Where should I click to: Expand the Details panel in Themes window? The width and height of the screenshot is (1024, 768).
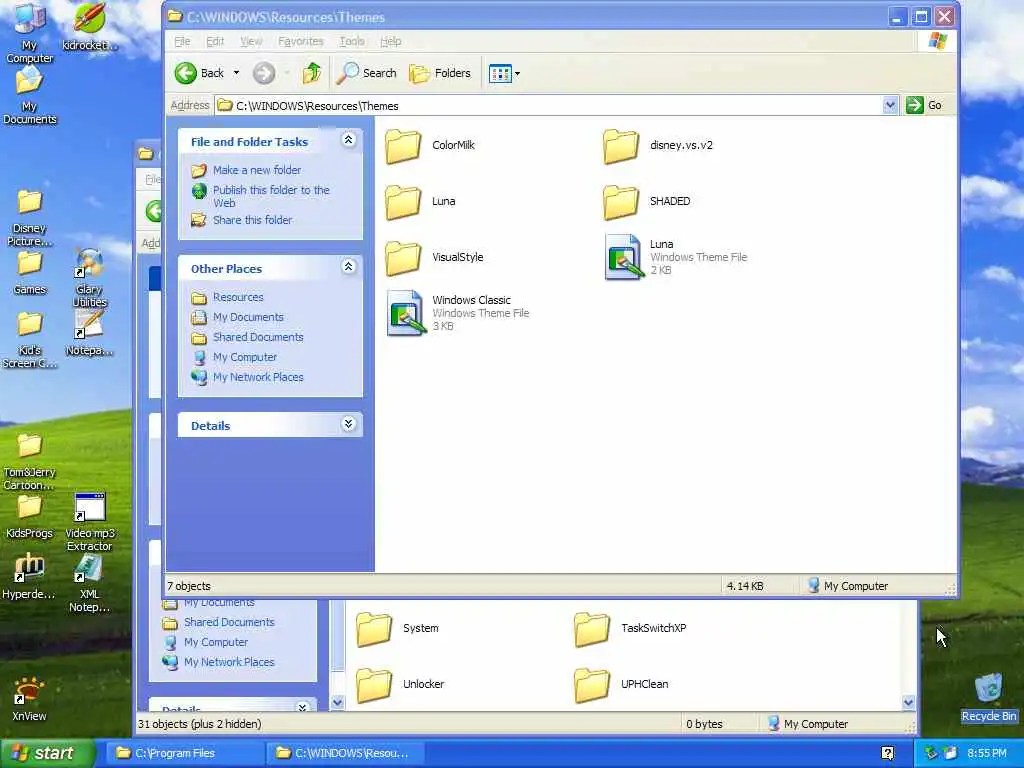point(349,424)
